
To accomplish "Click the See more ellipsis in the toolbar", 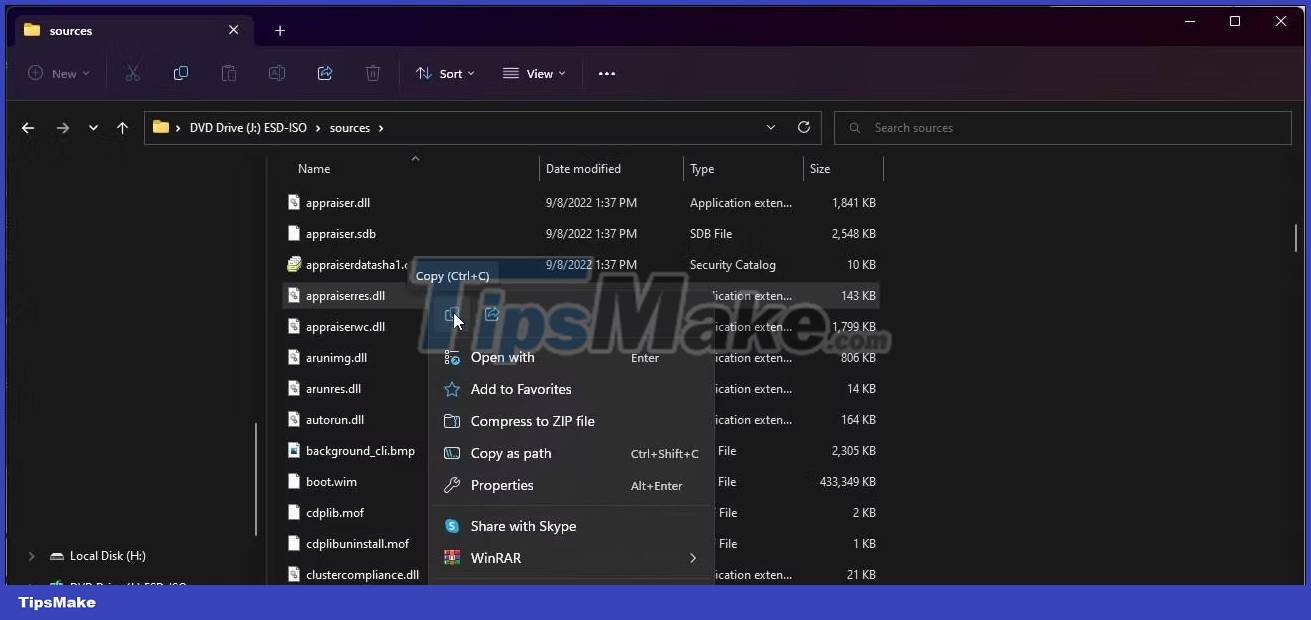I will point(606,73).
